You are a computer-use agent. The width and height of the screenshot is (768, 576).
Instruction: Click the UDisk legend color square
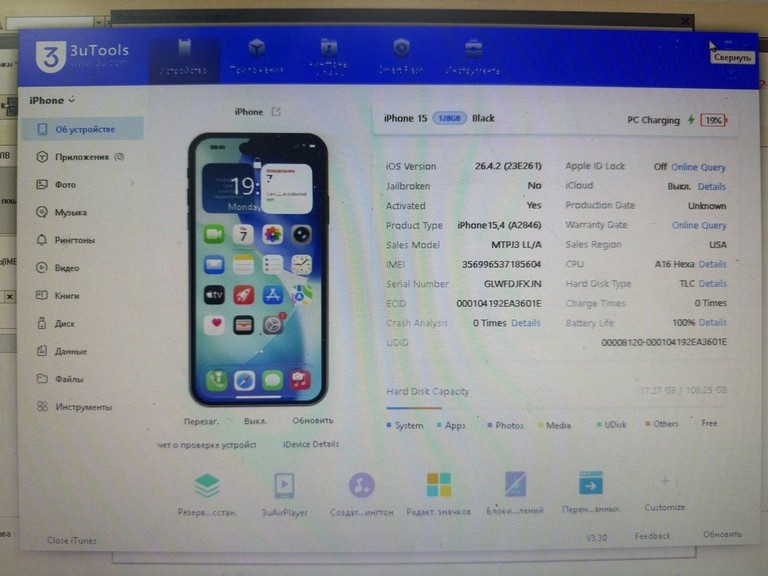(x=599, y=424)
